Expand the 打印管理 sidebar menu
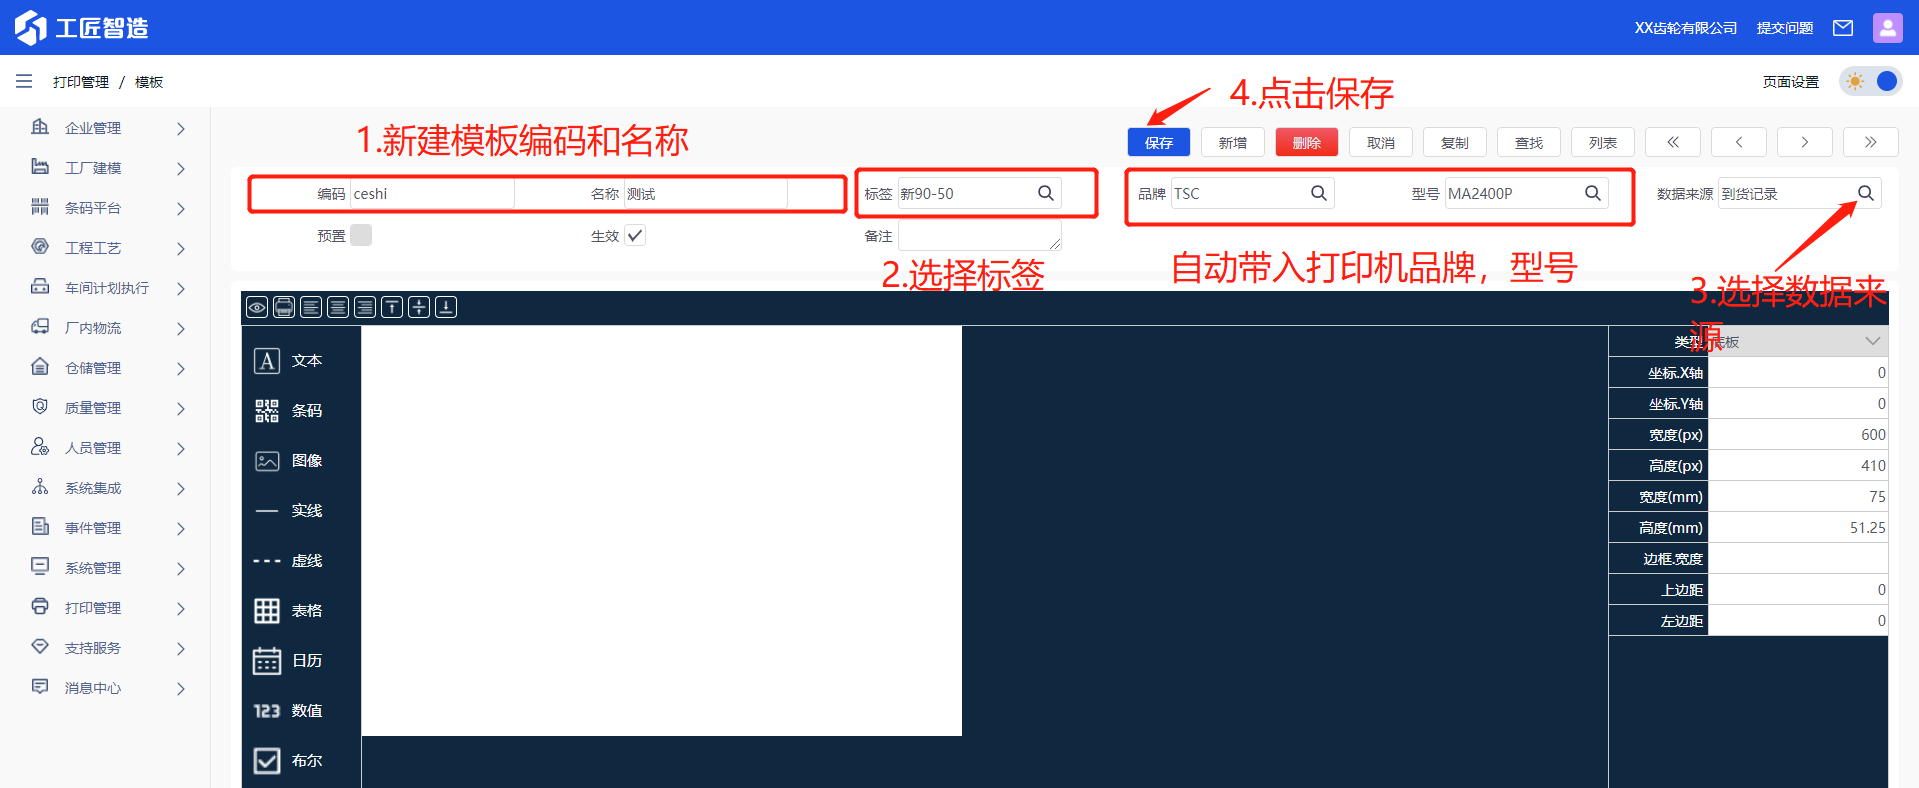This screenshot has width=1919, height=788. (108, 608)
